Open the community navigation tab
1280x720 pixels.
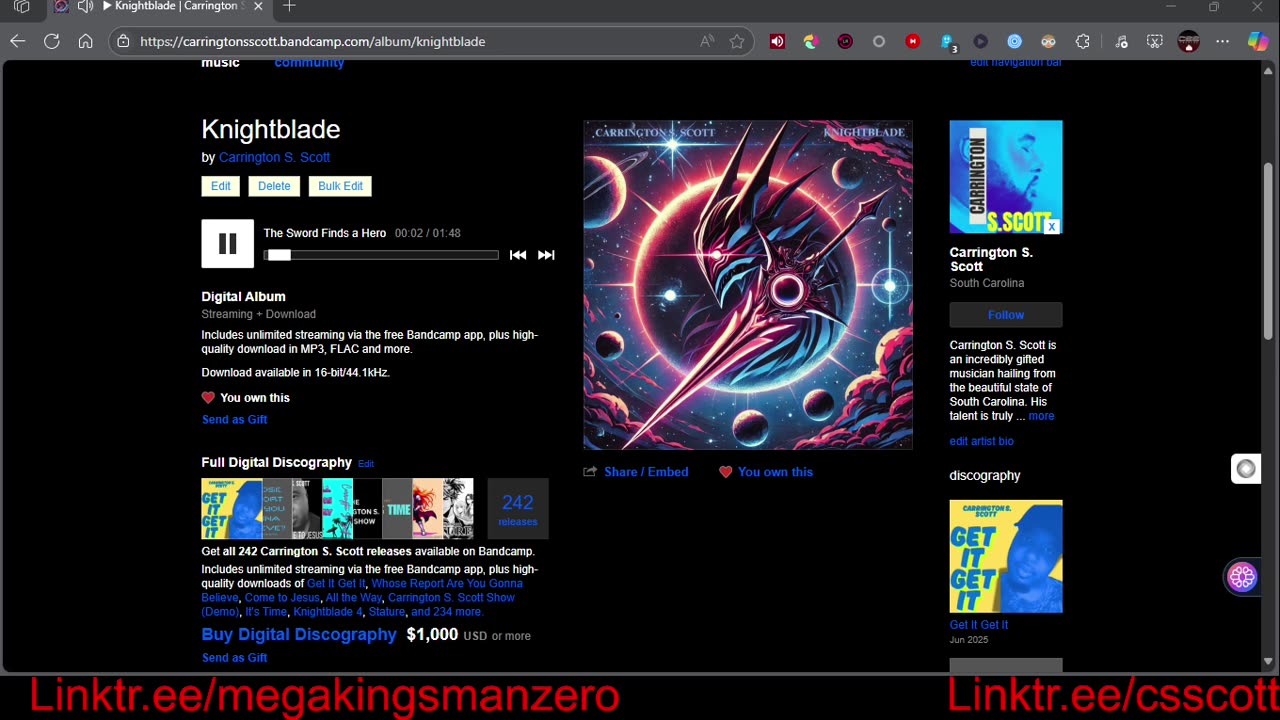pos(309,63)
